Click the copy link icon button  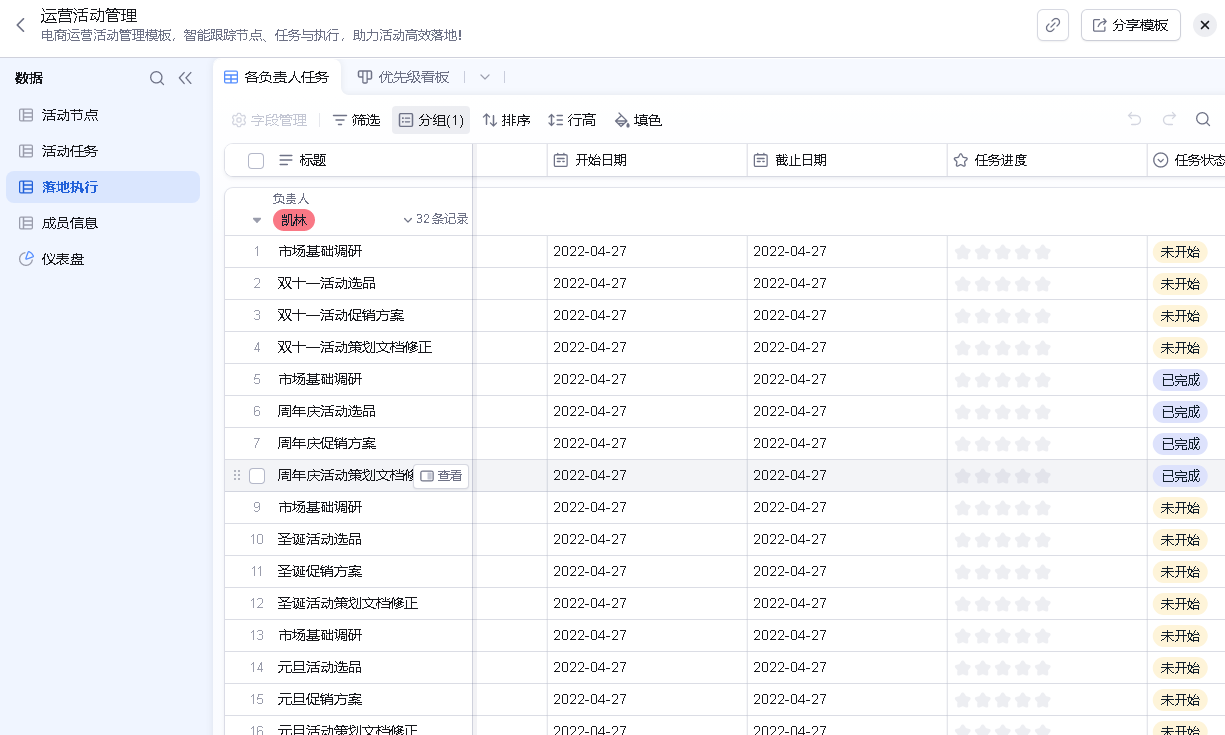click(1052, 25)
